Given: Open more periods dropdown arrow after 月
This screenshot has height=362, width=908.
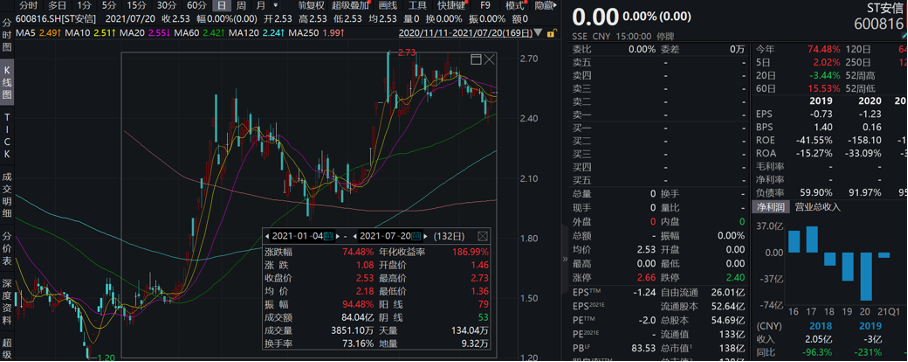Looking at the screenshot, I should click(x=275, y=6).
